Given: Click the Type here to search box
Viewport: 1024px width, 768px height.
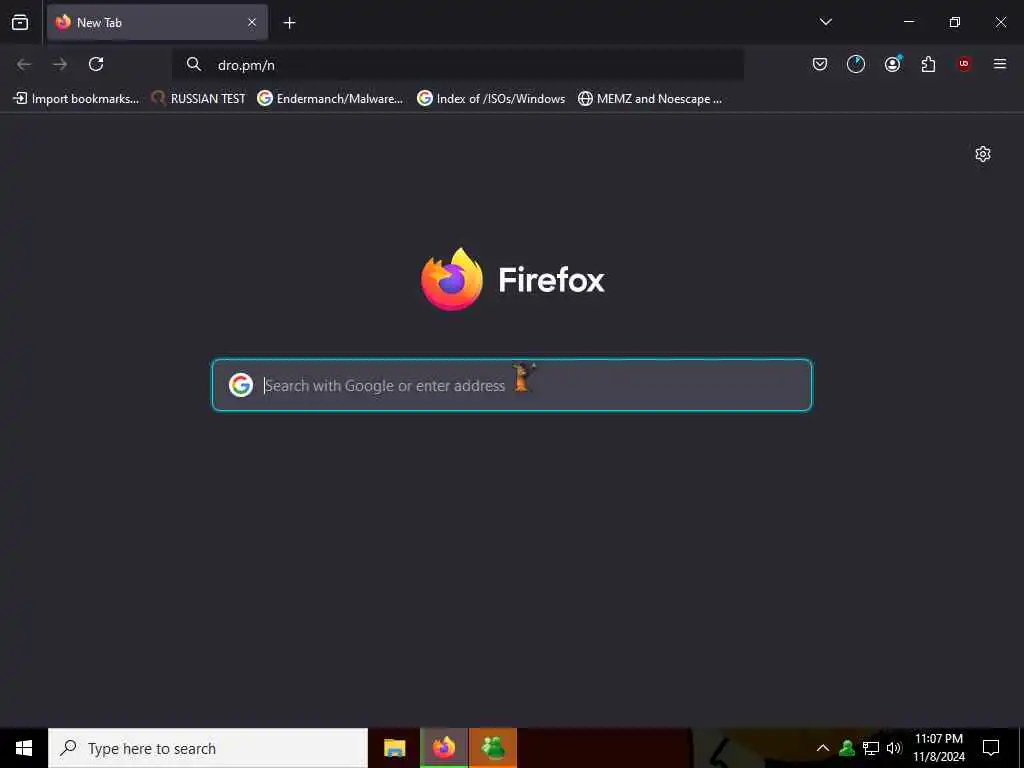Looking at the screenshot, I should (x=208, y=748).
